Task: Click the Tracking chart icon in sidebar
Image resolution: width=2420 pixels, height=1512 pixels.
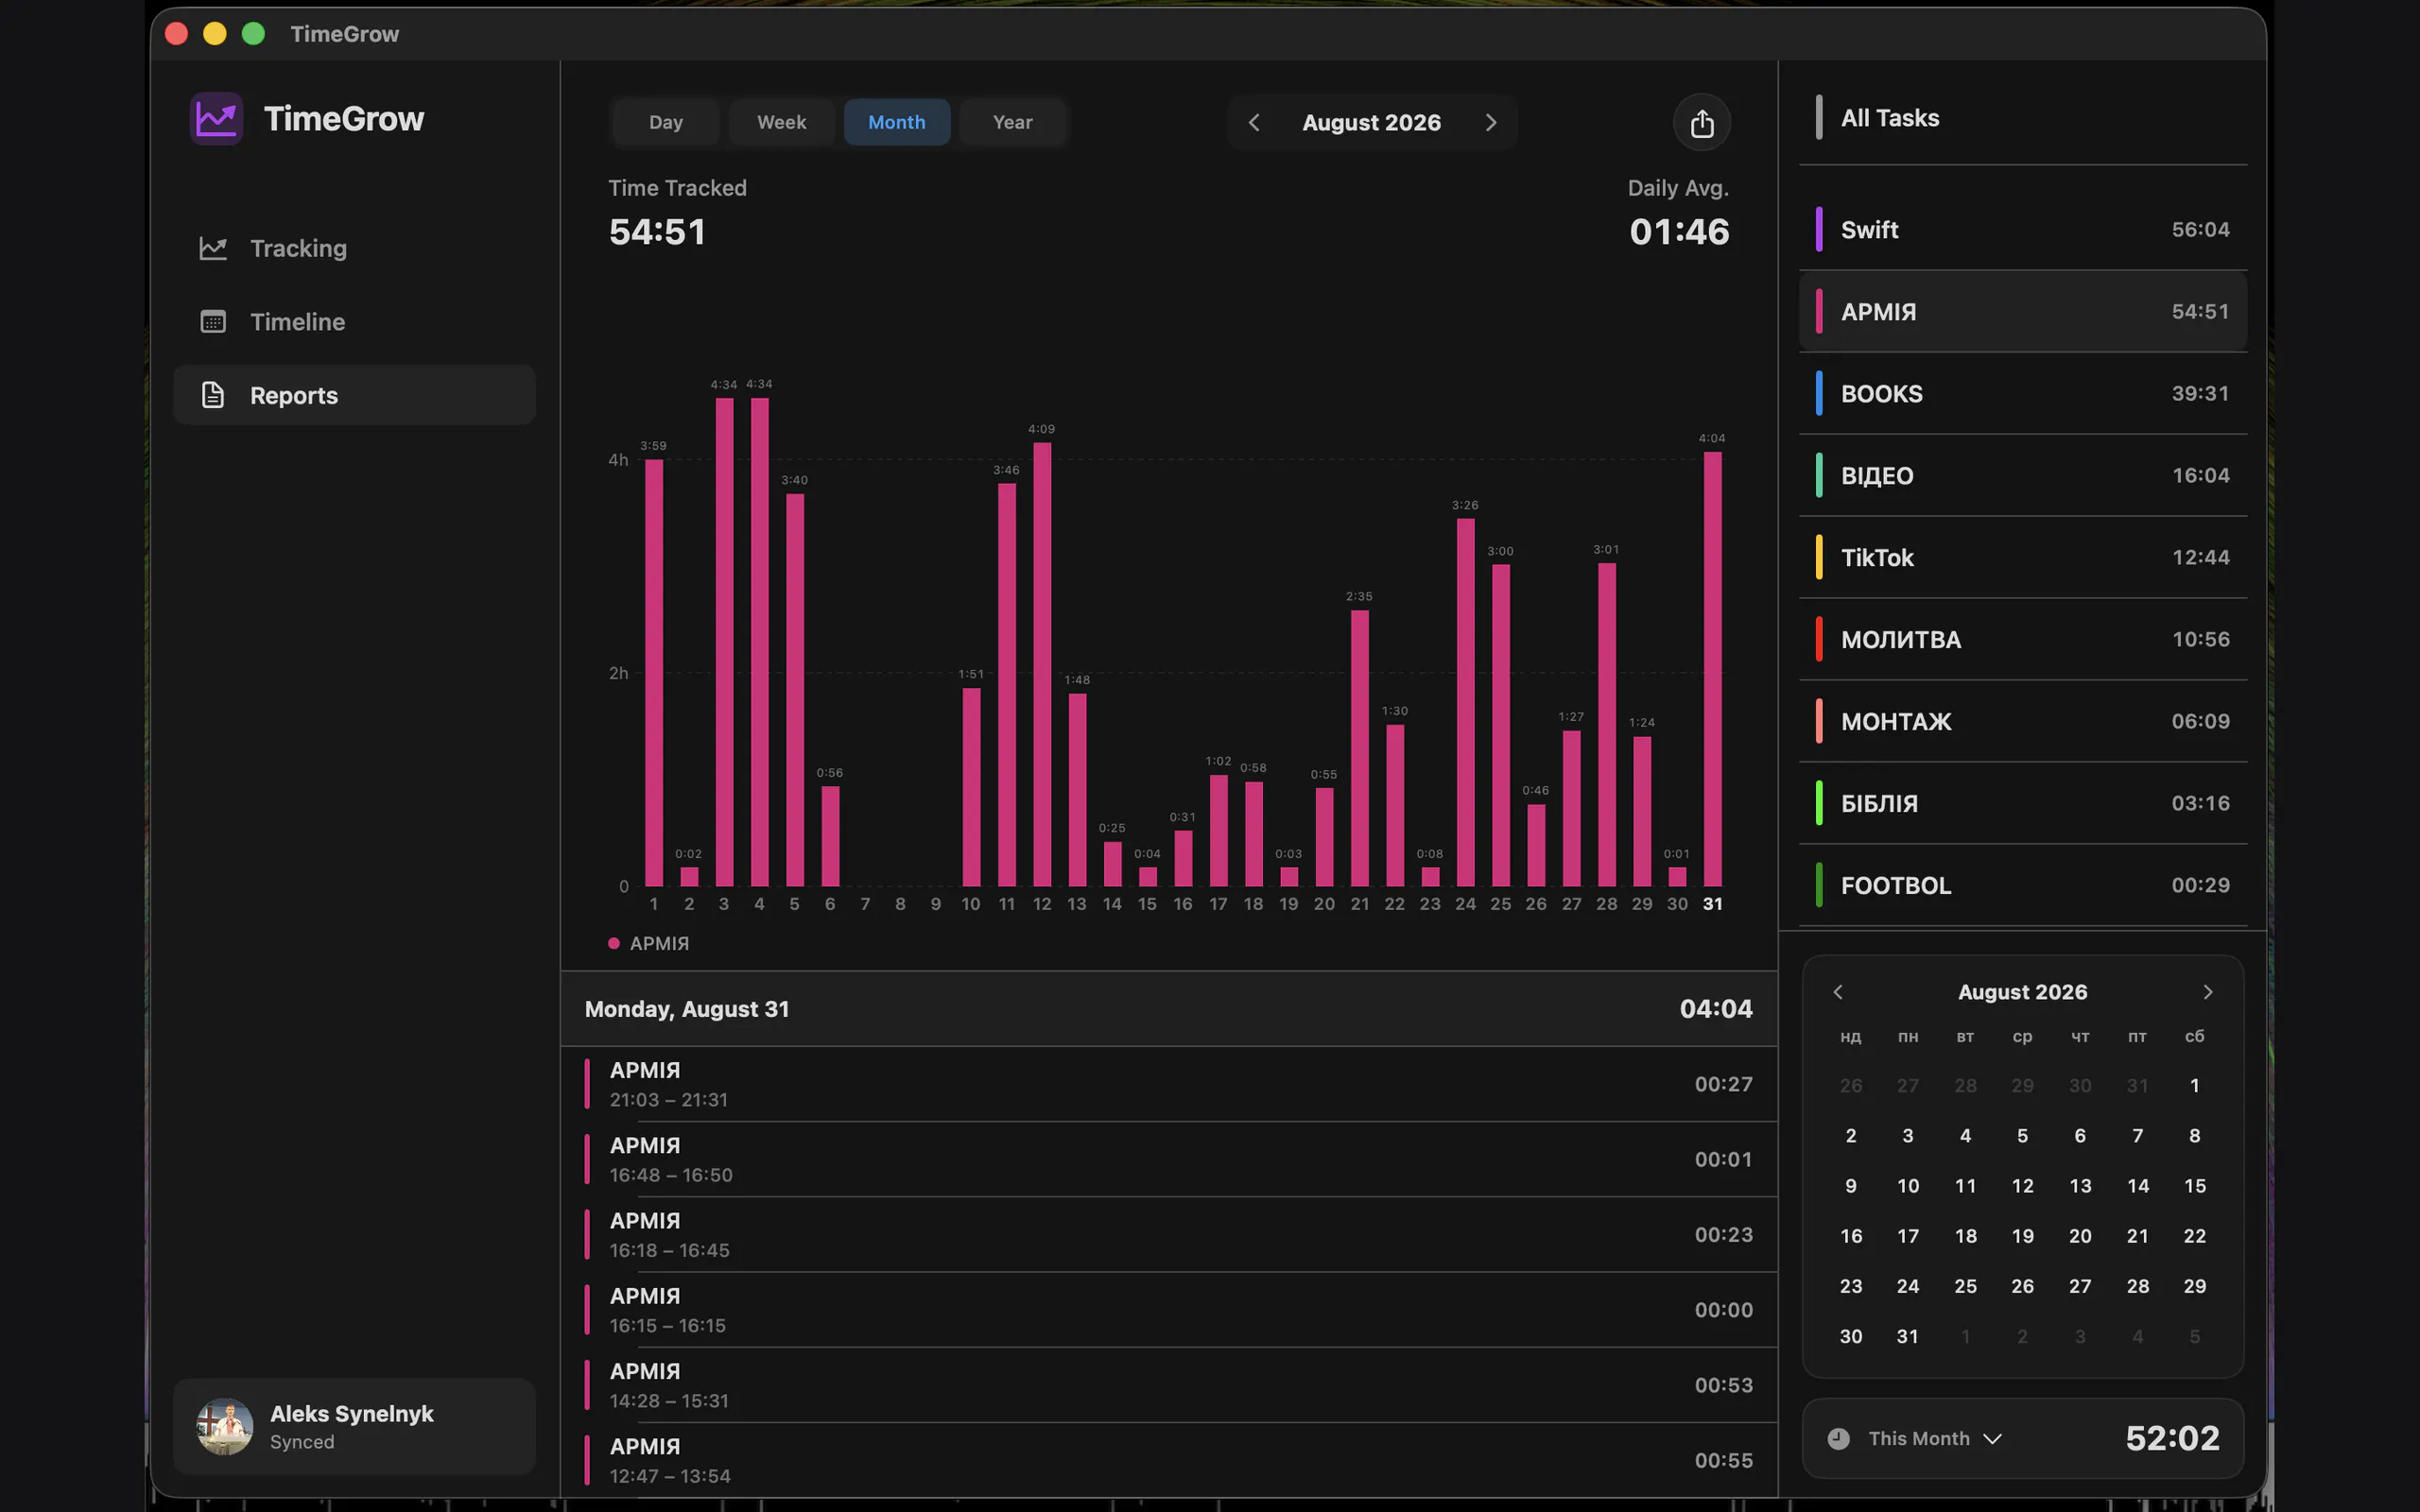Action: [x=213, y=248]
